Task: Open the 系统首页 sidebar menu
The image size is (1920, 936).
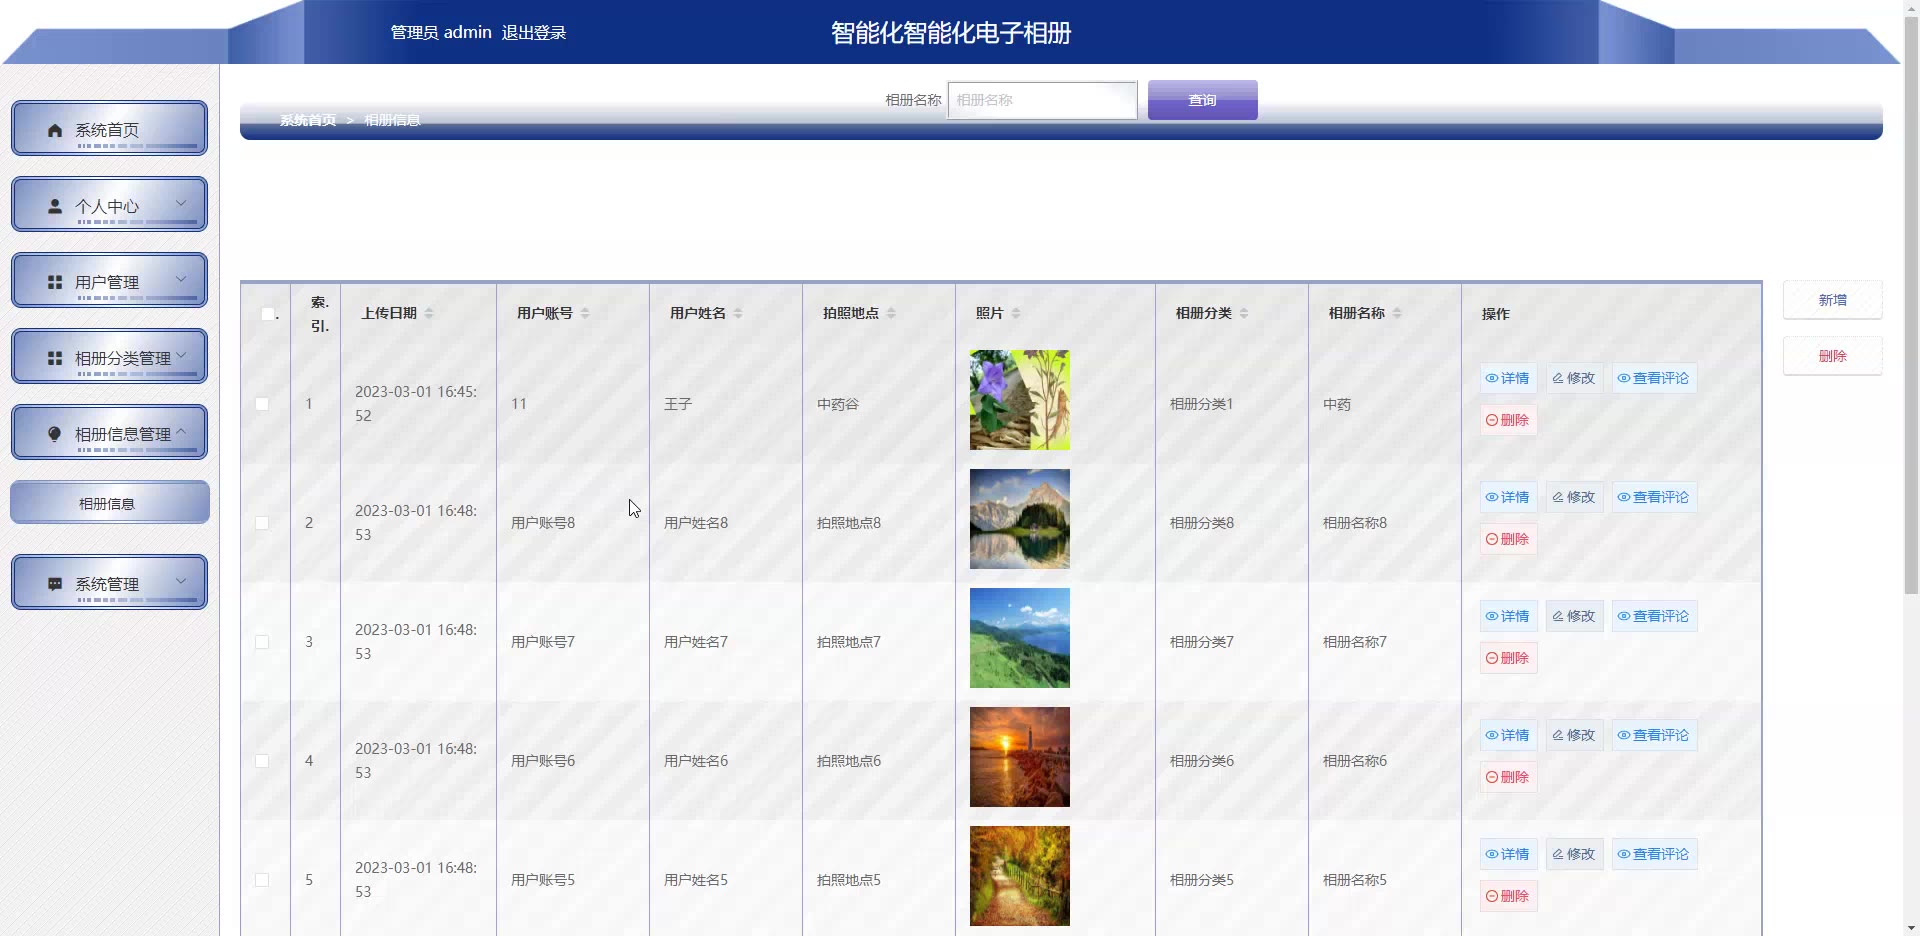Action: pyautogui.click(x=109, y=128)
